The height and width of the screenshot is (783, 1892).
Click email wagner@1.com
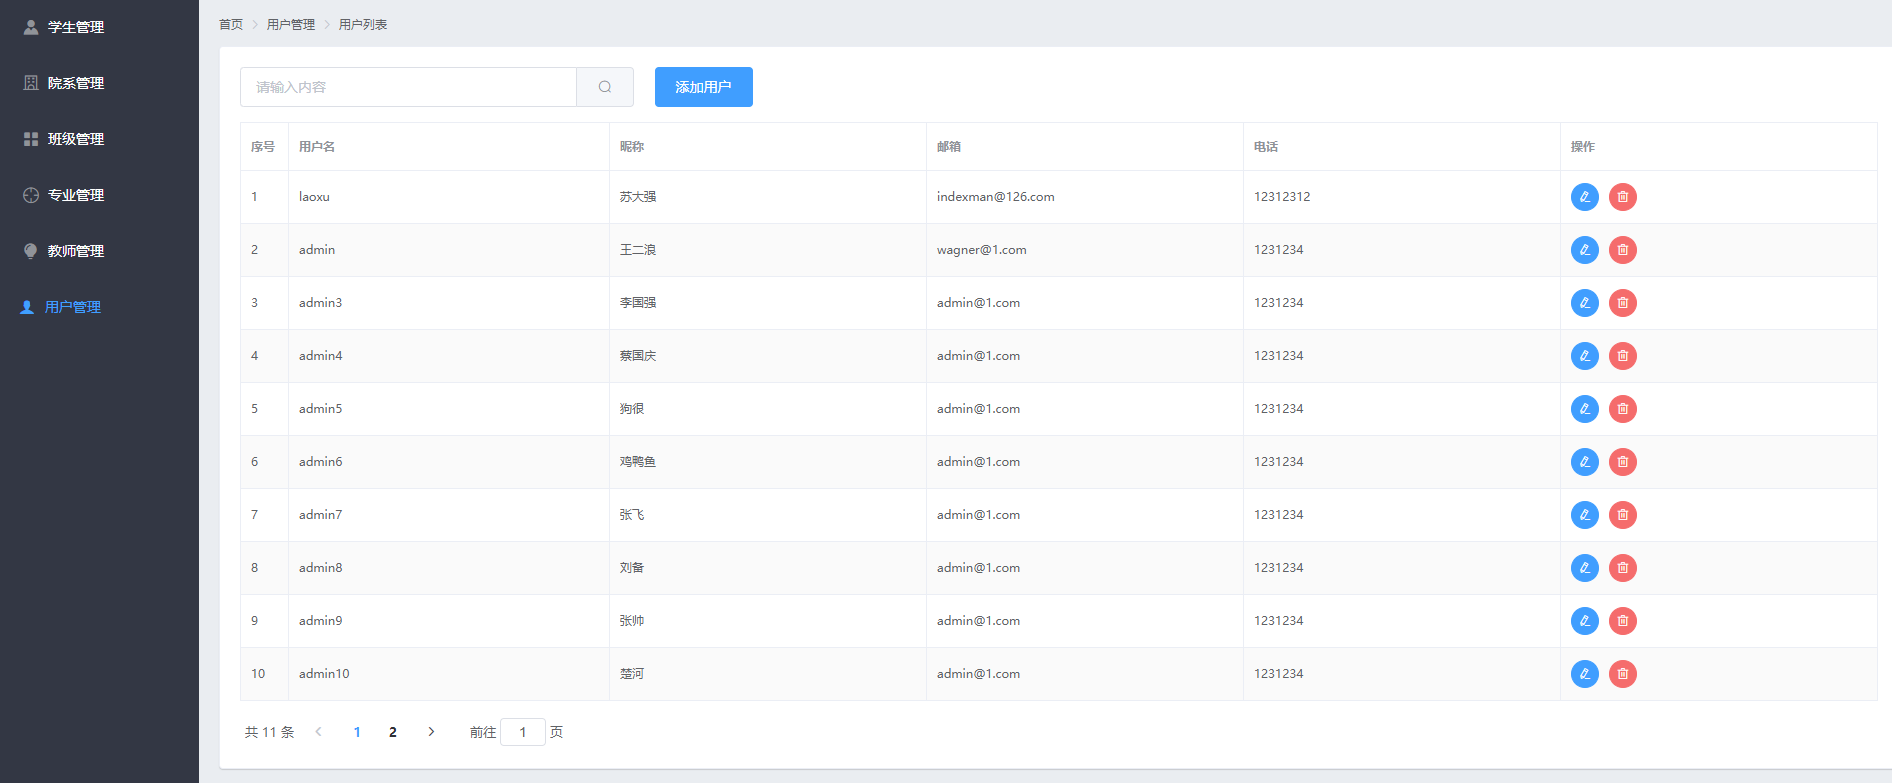click(981, 250)
